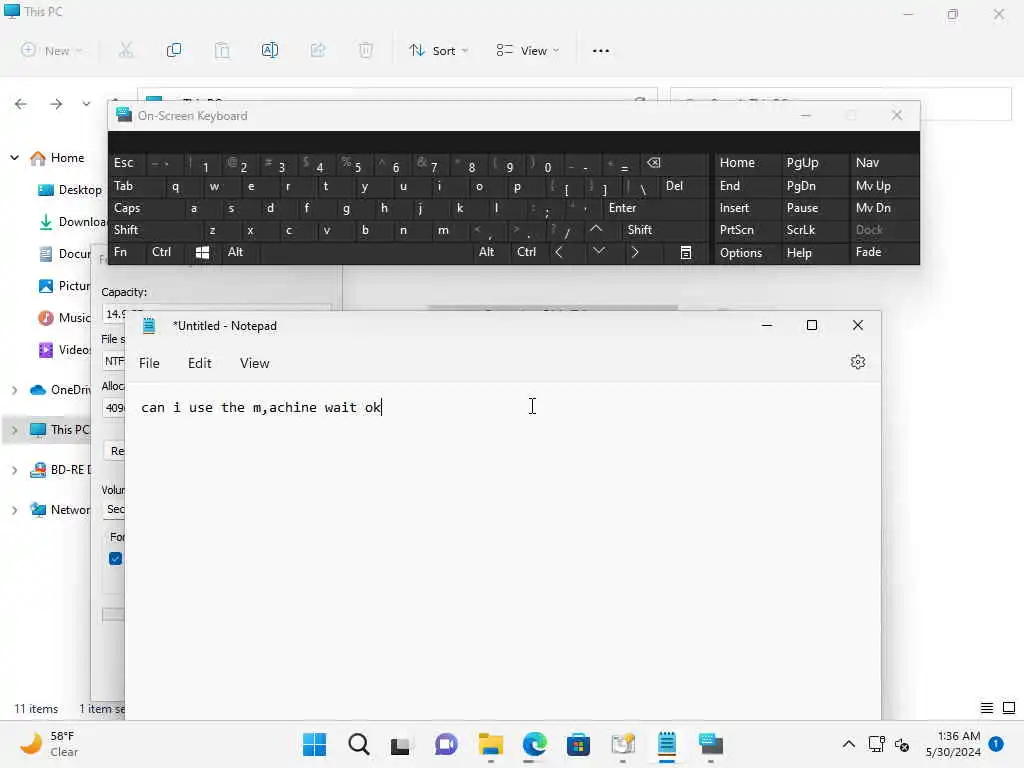Open Notepad settings gear icon
Viewport: 1024px width, 768px height.
tap(858, 362)
